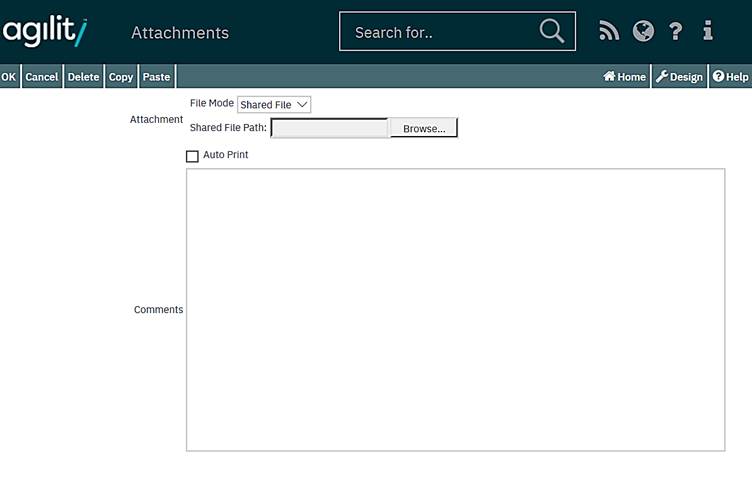Viewport: 752px width, 485px height.
Task: Select Cancel in the toolbar
Action: click(x=42, y=77)
